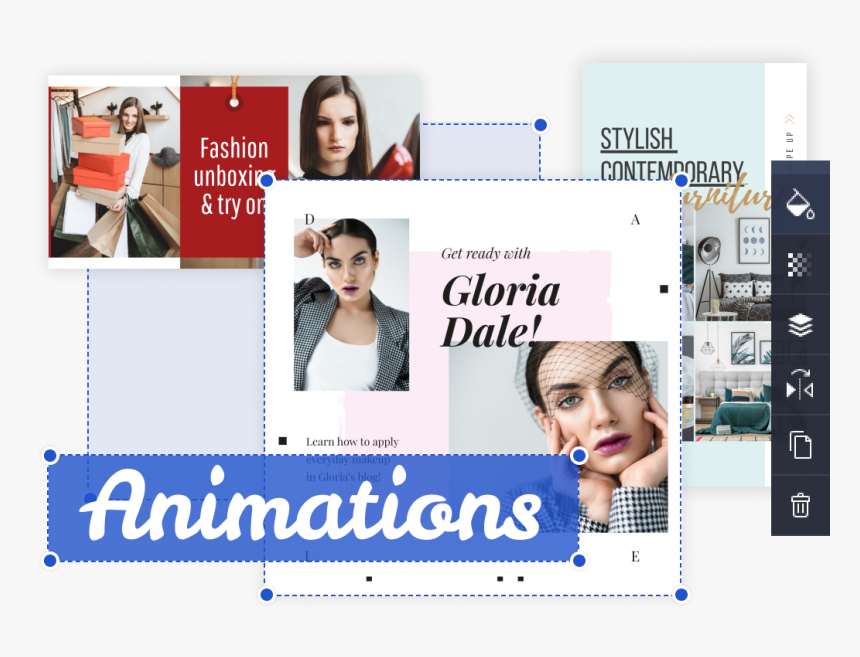This screenshot has width=860, height=657.
Task: Click the STYLISH heading text
Action: point(638,139)
